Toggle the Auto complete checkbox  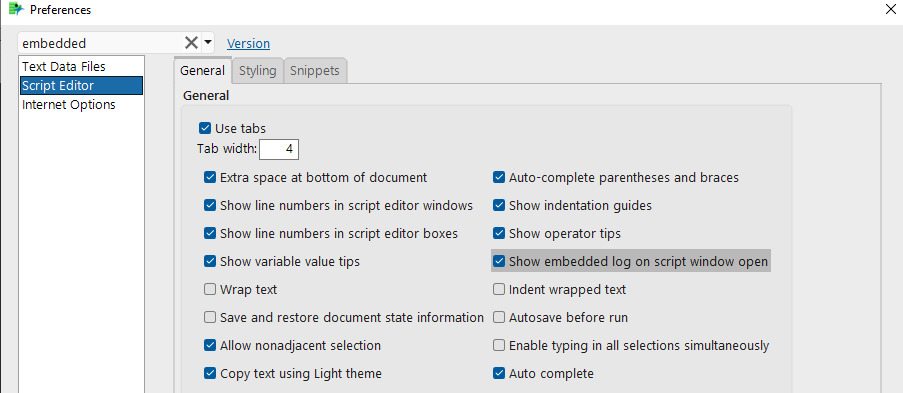(x=499, y=373)
